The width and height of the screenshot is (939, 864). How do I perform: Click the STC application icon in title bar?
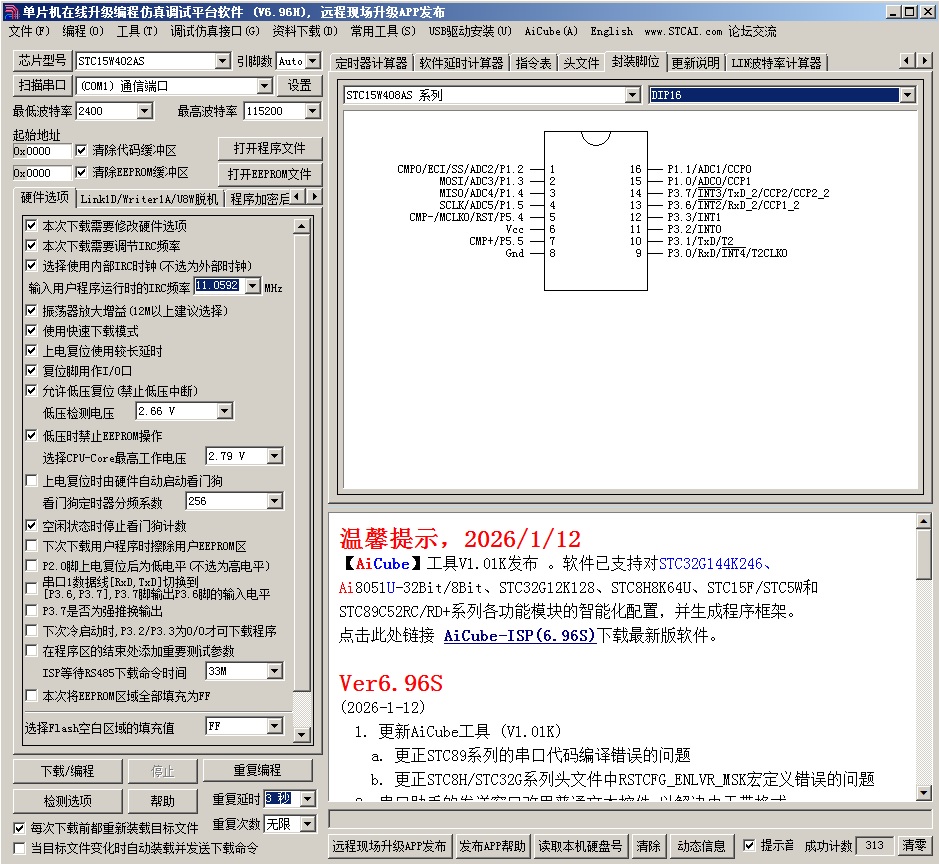(x=11, y=11)
